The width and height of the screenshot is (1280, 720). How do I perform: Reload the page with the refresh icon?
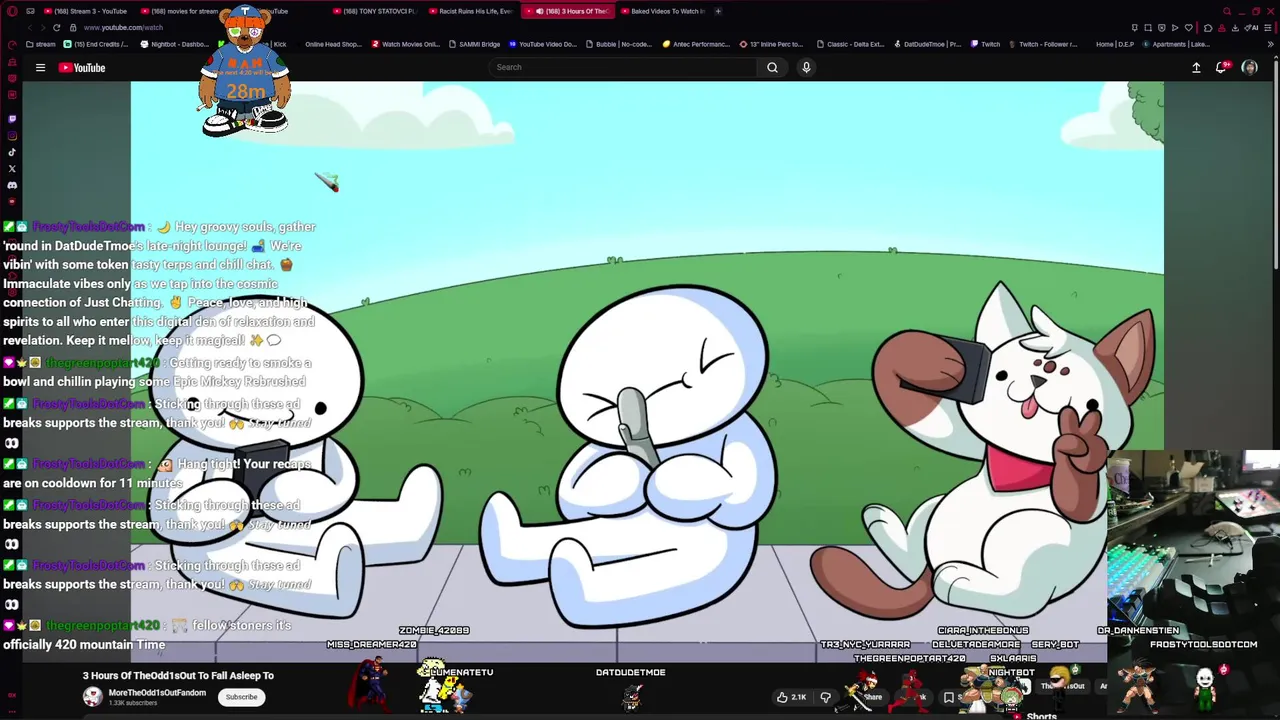(56, 27)
